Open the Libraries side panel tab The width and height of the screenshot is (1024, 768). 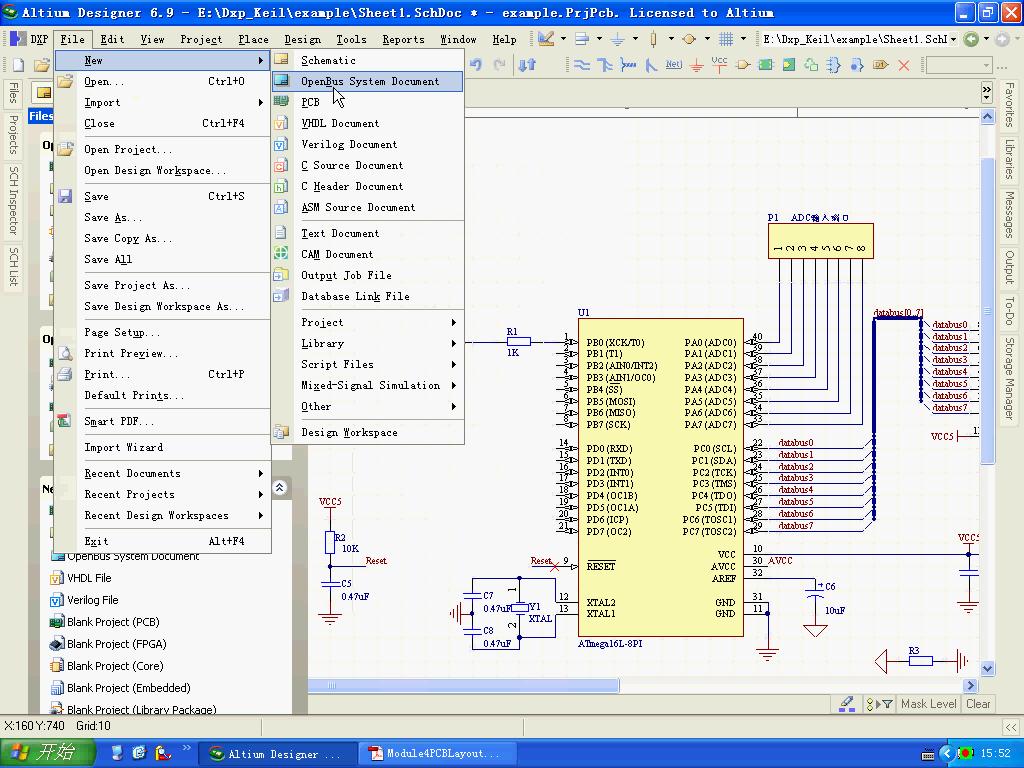1010,159
